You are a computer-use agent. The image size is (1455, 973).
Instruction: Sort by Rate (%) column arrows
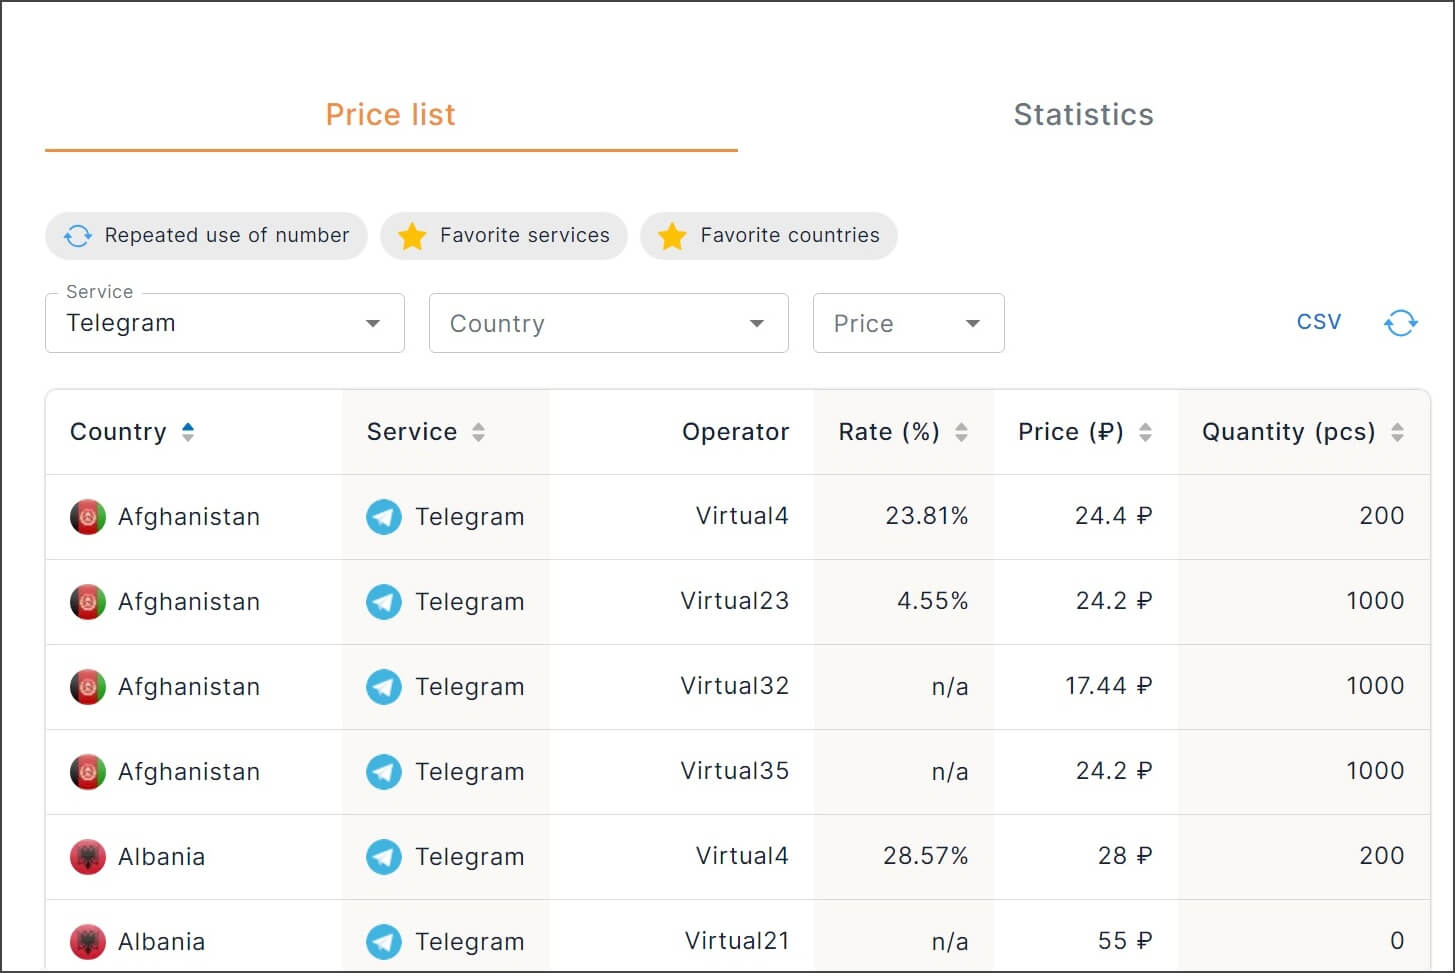961,432
